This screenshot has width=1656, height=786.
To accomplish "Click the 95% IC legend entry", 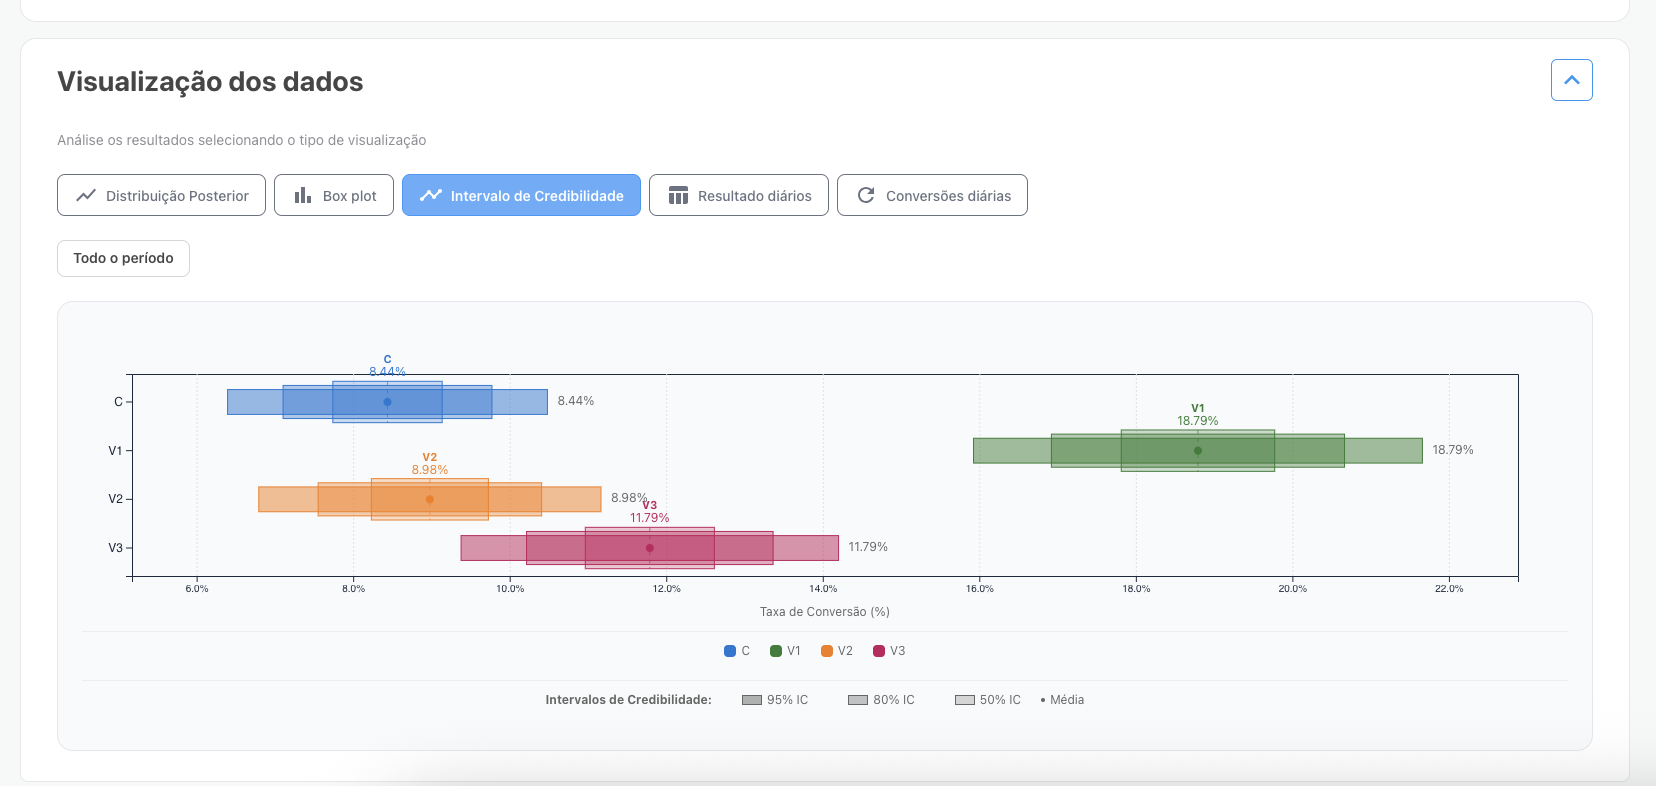I will point(775,700).
